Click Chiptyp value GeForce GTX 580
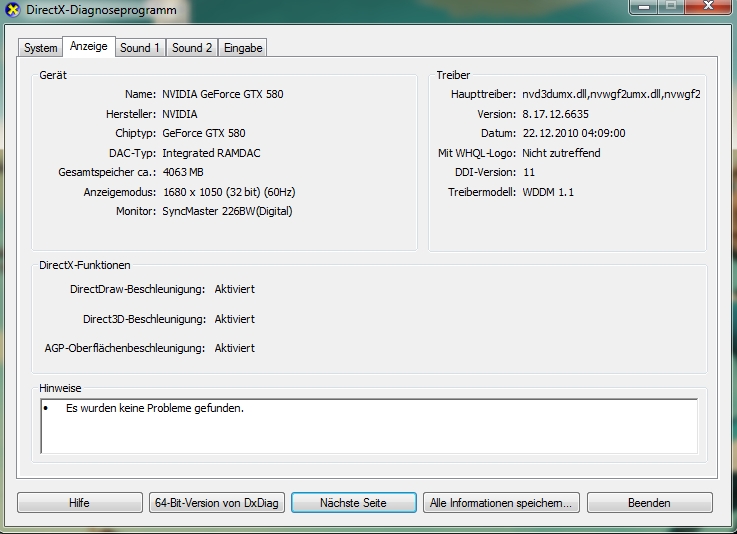This screenshot has width=737, height=534. pos(204,133)
